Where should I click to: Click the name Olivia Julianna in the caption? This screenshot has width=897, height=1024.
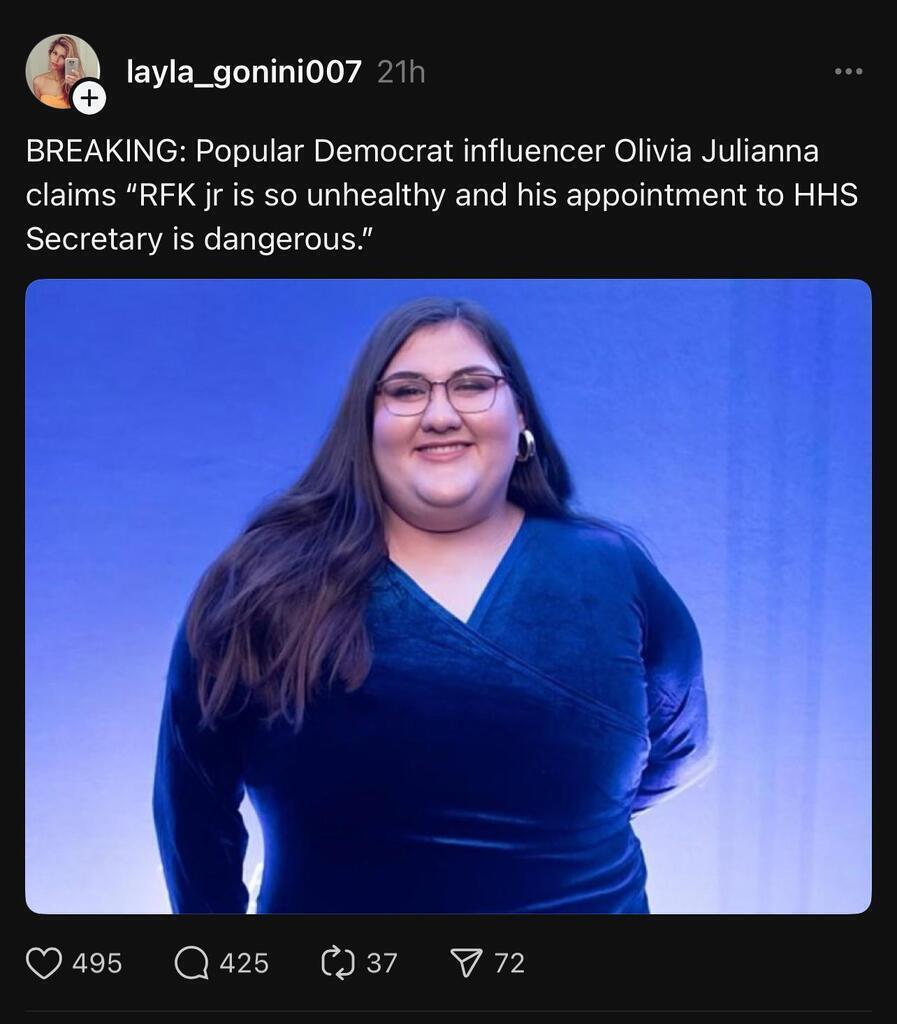tap(716, 152)
